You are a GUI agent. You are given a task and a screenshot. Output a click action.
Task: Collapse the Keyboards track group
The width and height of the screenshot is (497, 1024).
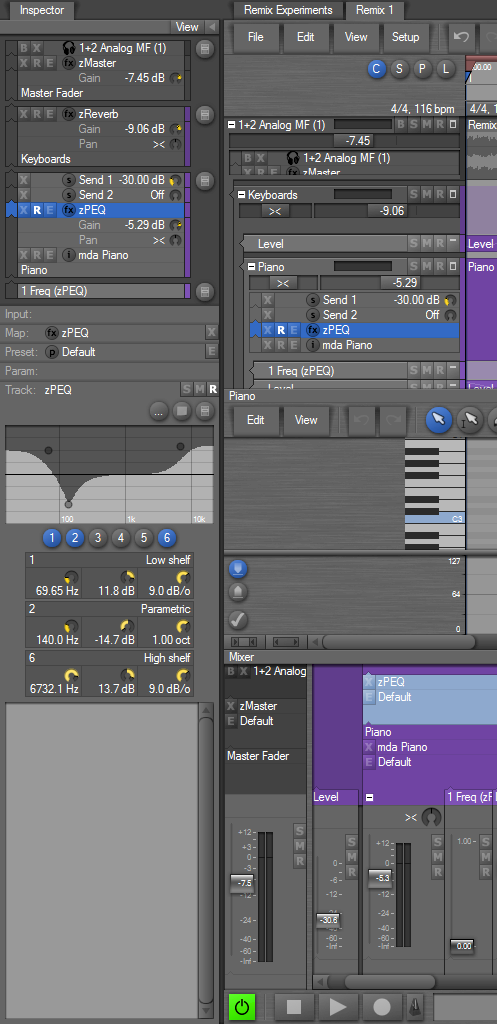[242, 195]
